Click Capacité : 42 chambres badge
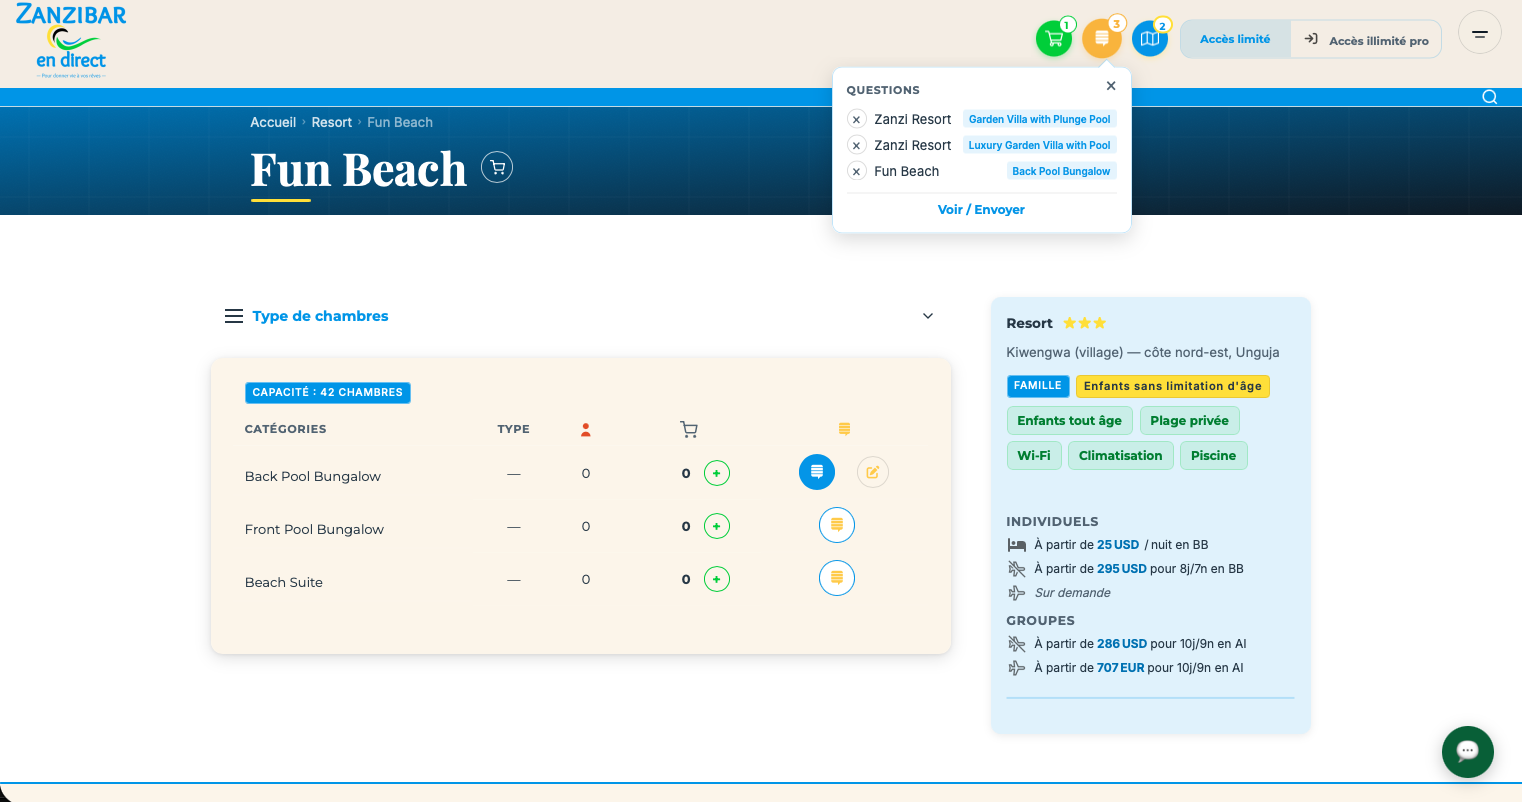This screenshot has width=1522, height=802. point(328,392)
